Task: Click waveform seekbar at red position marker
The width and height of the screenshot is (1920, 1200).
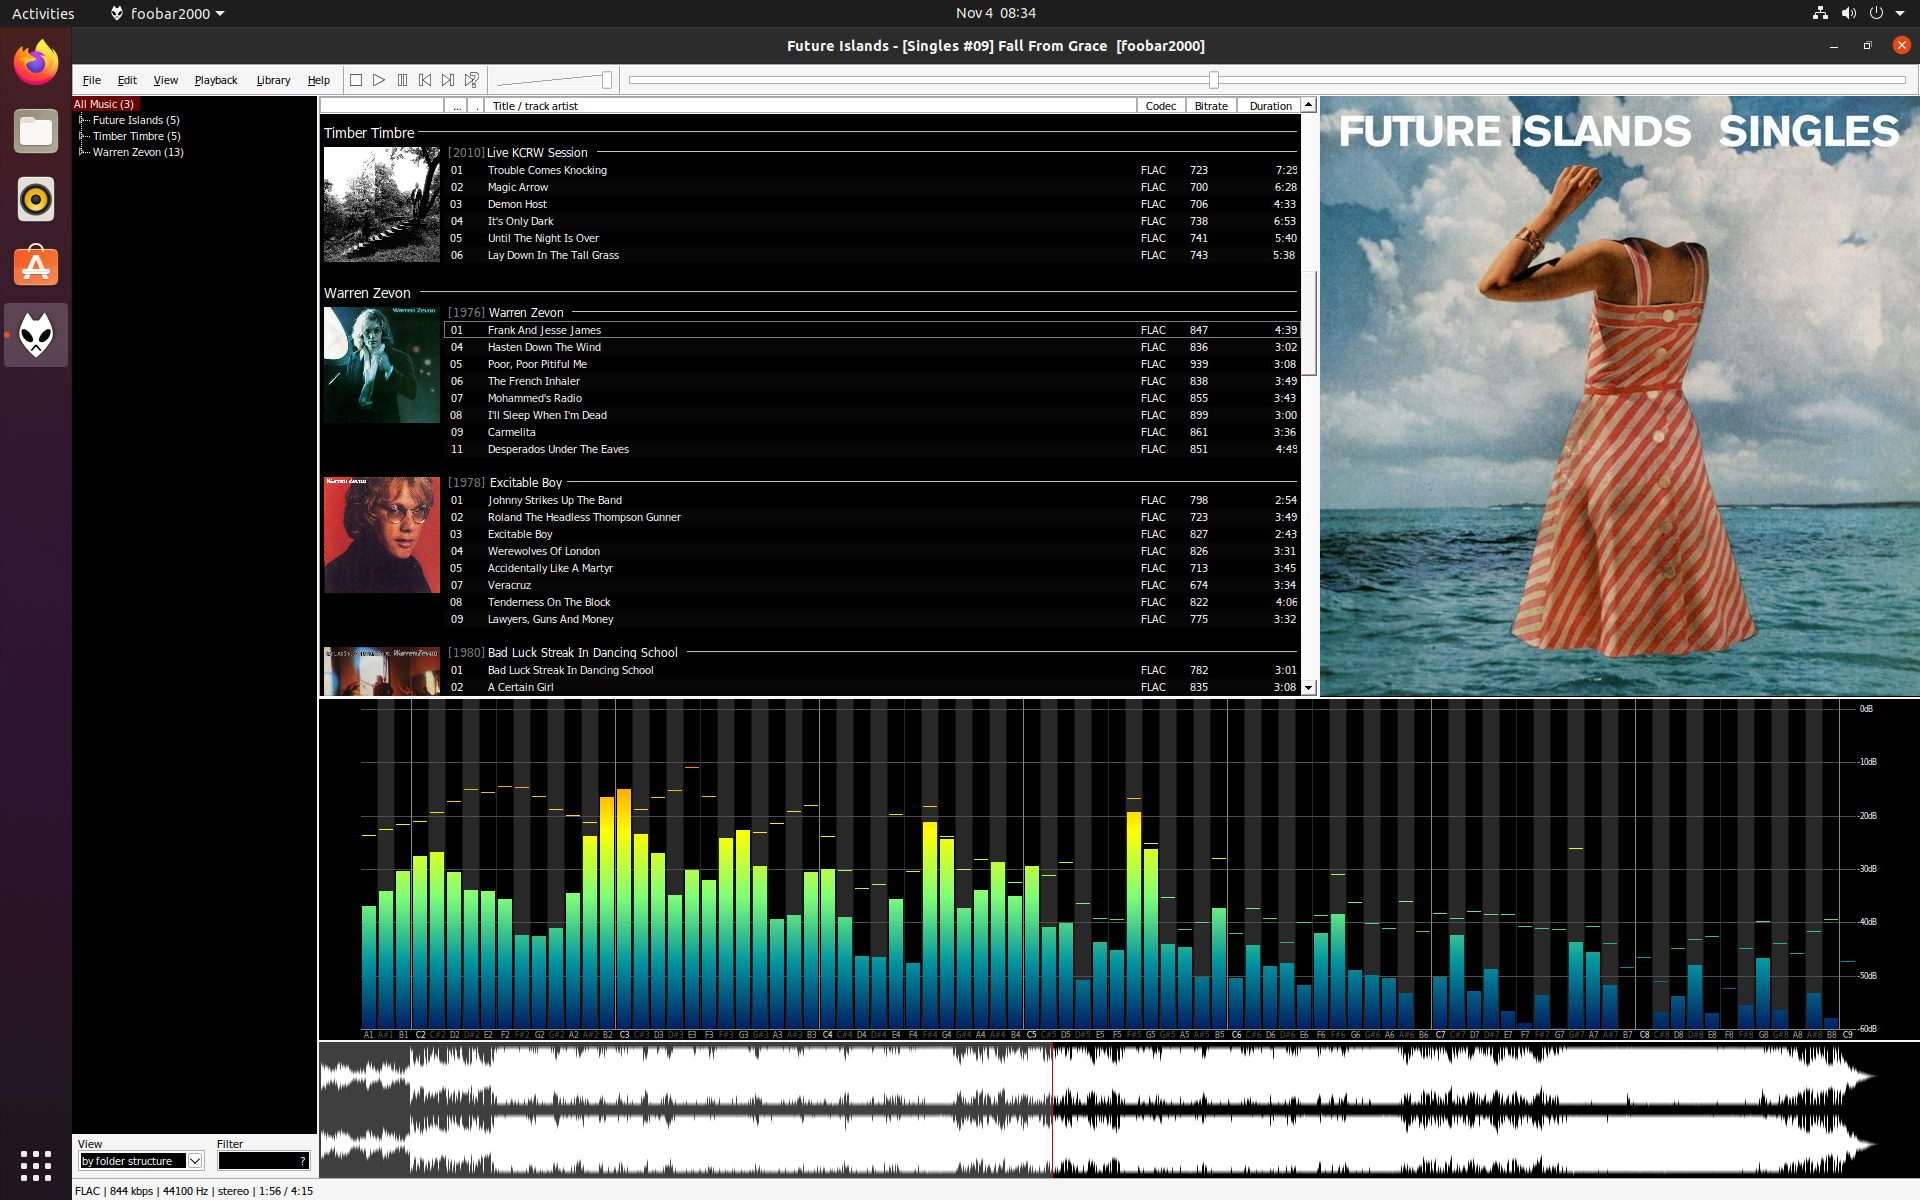Action: coord(1052,1110)
